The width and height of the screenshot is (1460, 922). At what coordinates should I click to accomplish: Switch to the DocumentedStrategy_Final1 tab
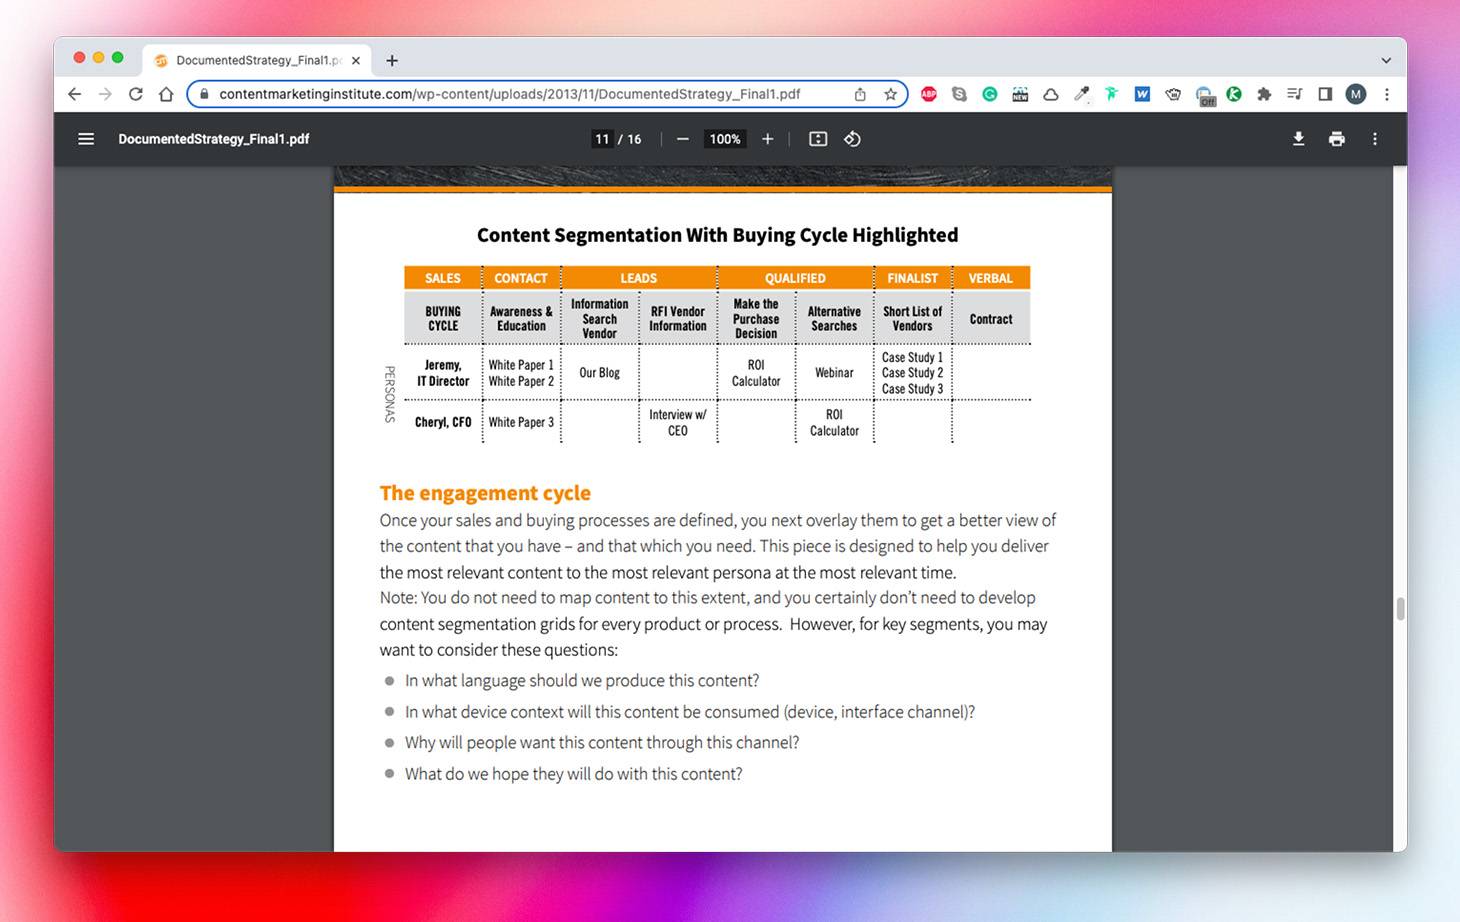255,60
